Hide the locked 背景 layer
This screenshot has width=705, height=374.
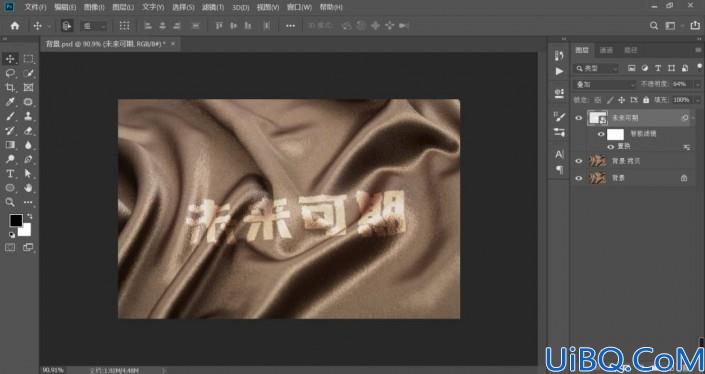coord(579,178)
